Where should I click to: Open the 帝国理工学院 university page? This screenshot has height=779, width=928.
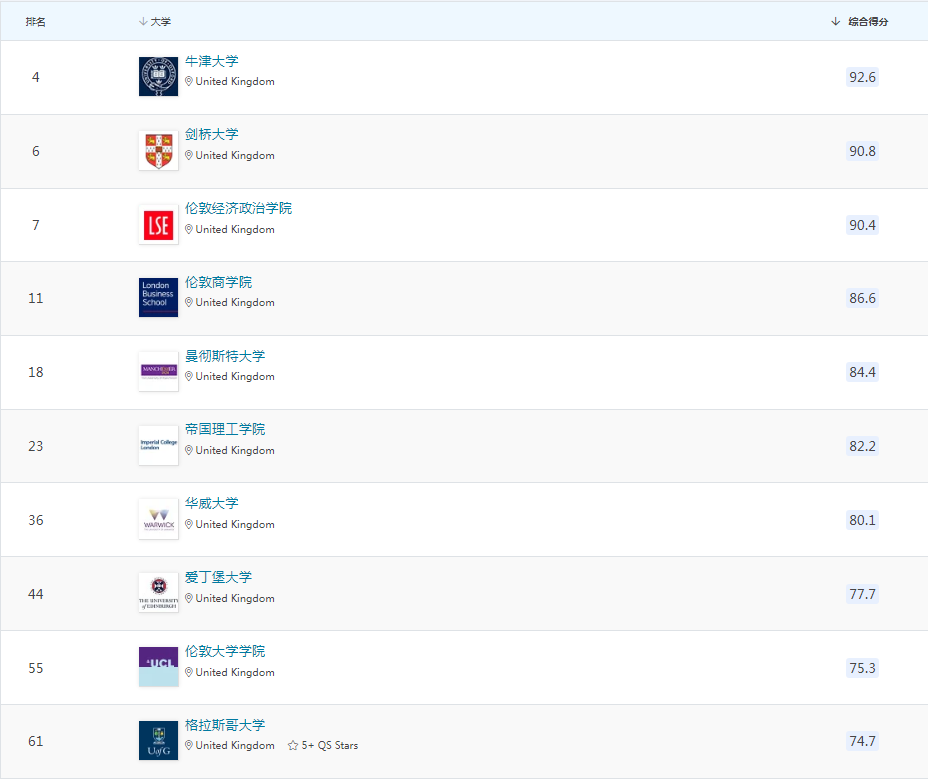225,429
